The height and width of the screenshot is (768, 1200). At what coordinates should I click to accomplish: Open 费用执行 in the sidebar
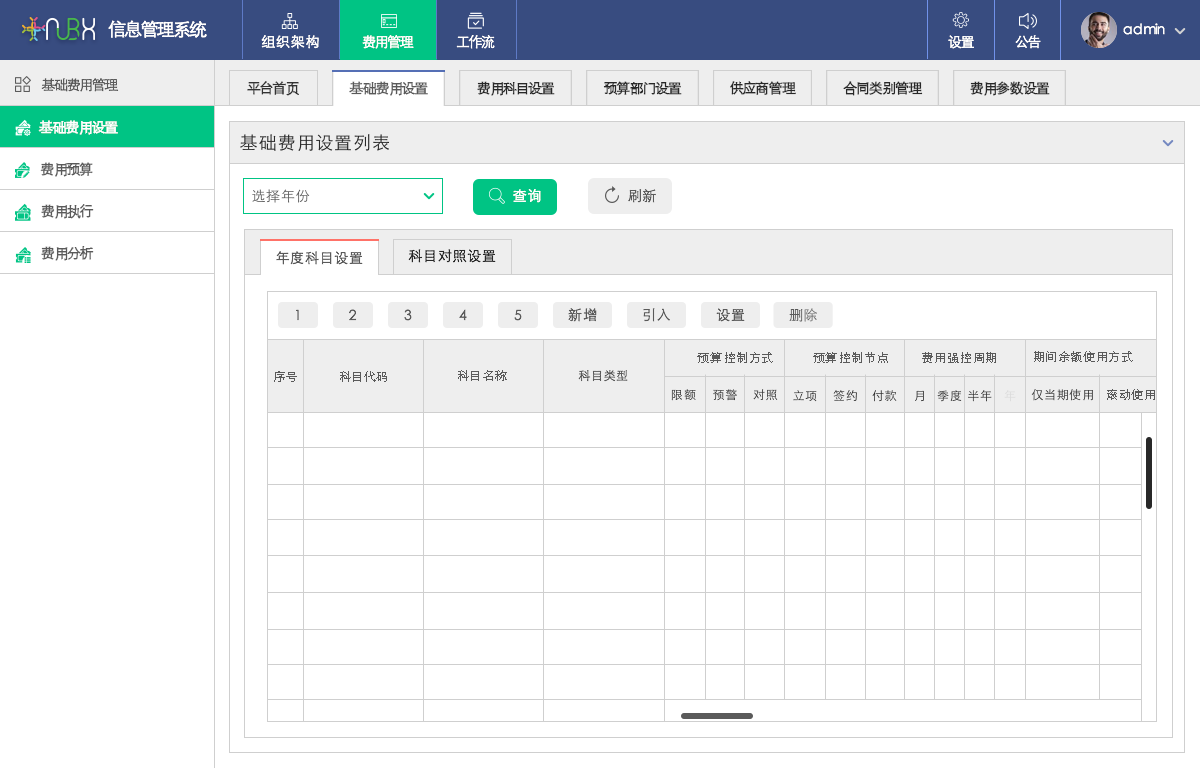click(67, 212)
